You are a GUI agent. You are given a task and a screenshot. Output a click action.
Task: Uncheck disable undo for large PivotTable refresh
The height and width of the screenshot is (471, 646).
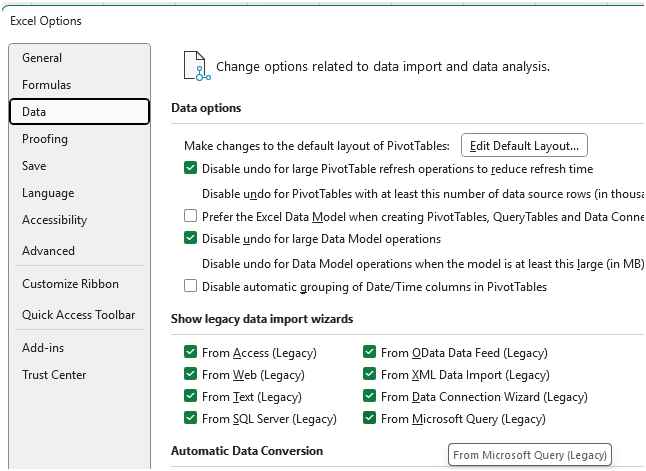coord(190,168)
